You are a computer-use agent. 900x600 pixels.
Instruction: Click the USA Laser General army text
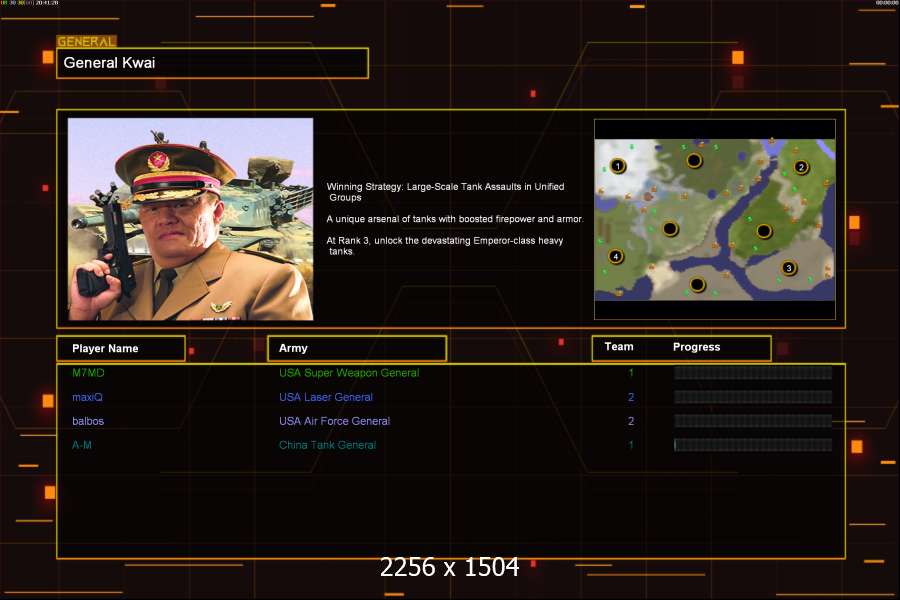pyautogui.click(x=325, y=397)
